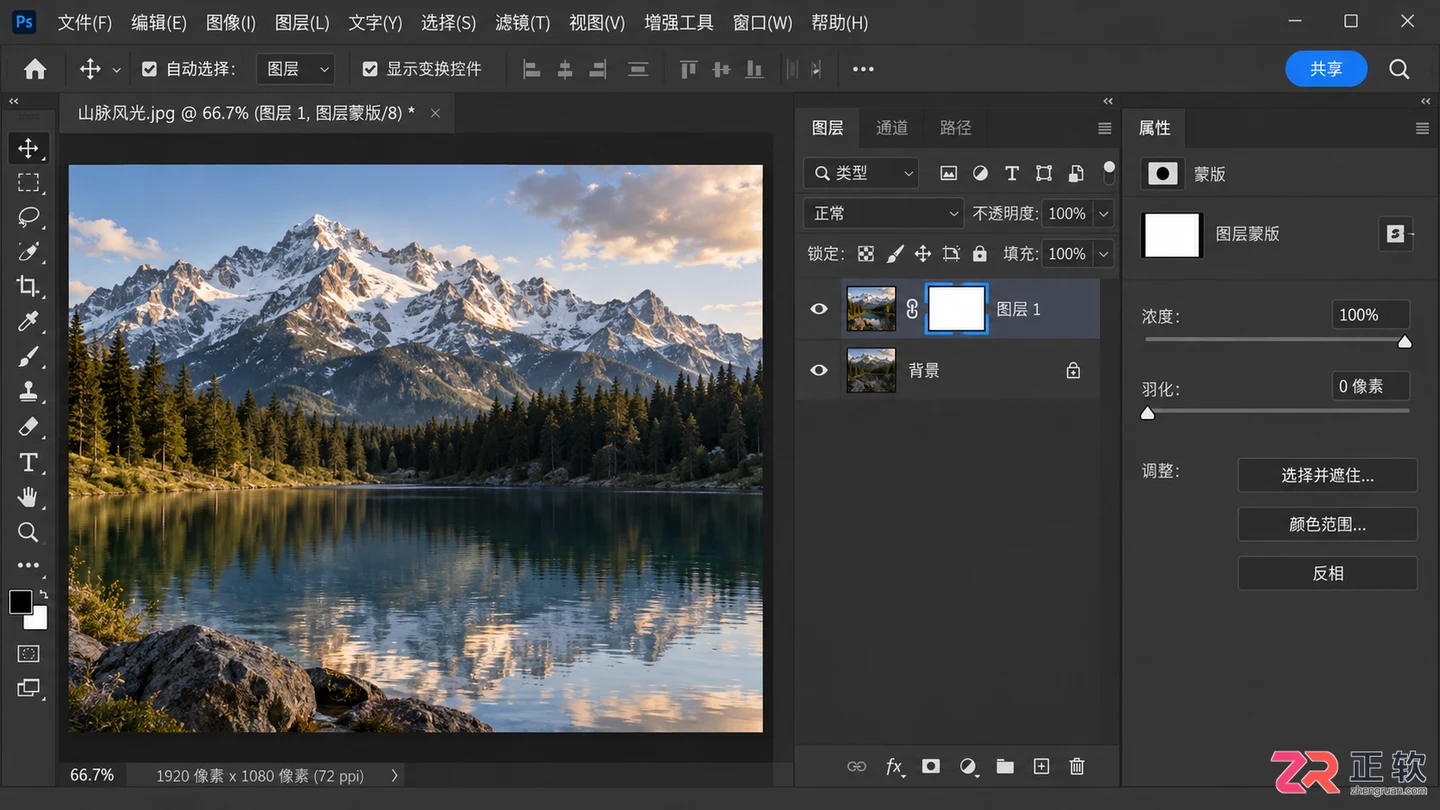Select the Lasso tool
The image size is (1440, 810).
click(x=28, y=217)
